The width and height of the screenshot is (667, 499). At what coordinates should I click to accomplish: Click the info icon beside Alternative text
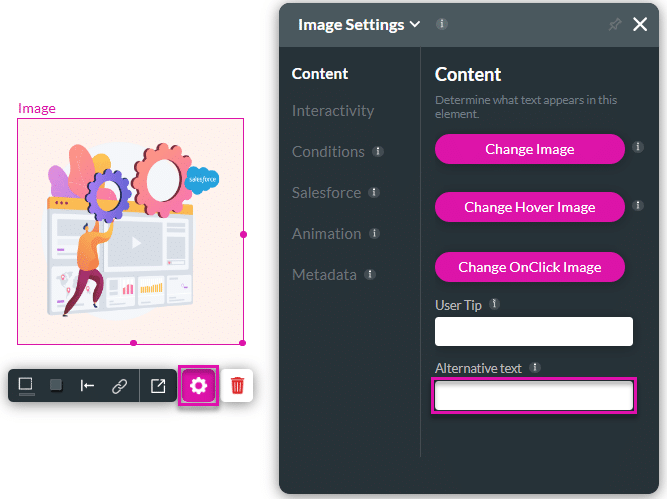click(x=535, y=367)
